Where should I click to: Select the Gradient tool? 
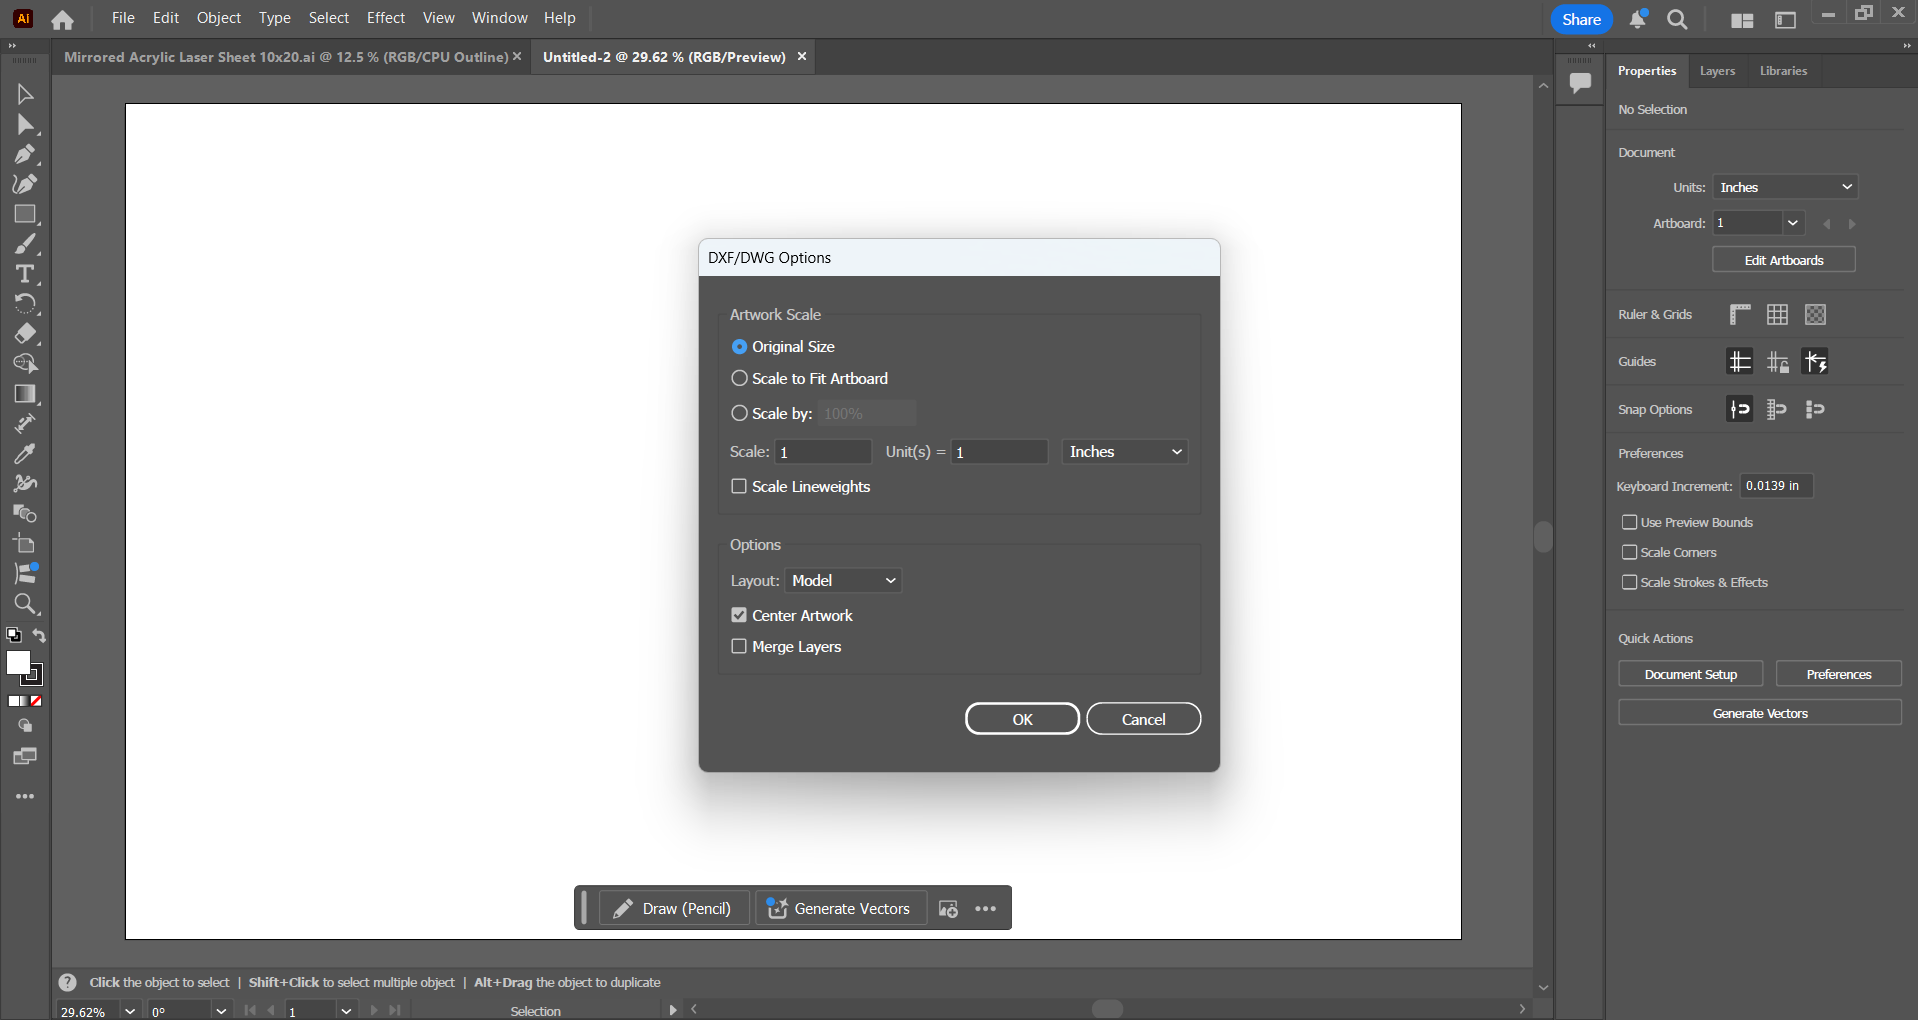pyautogui.click(x=25, y=394)
